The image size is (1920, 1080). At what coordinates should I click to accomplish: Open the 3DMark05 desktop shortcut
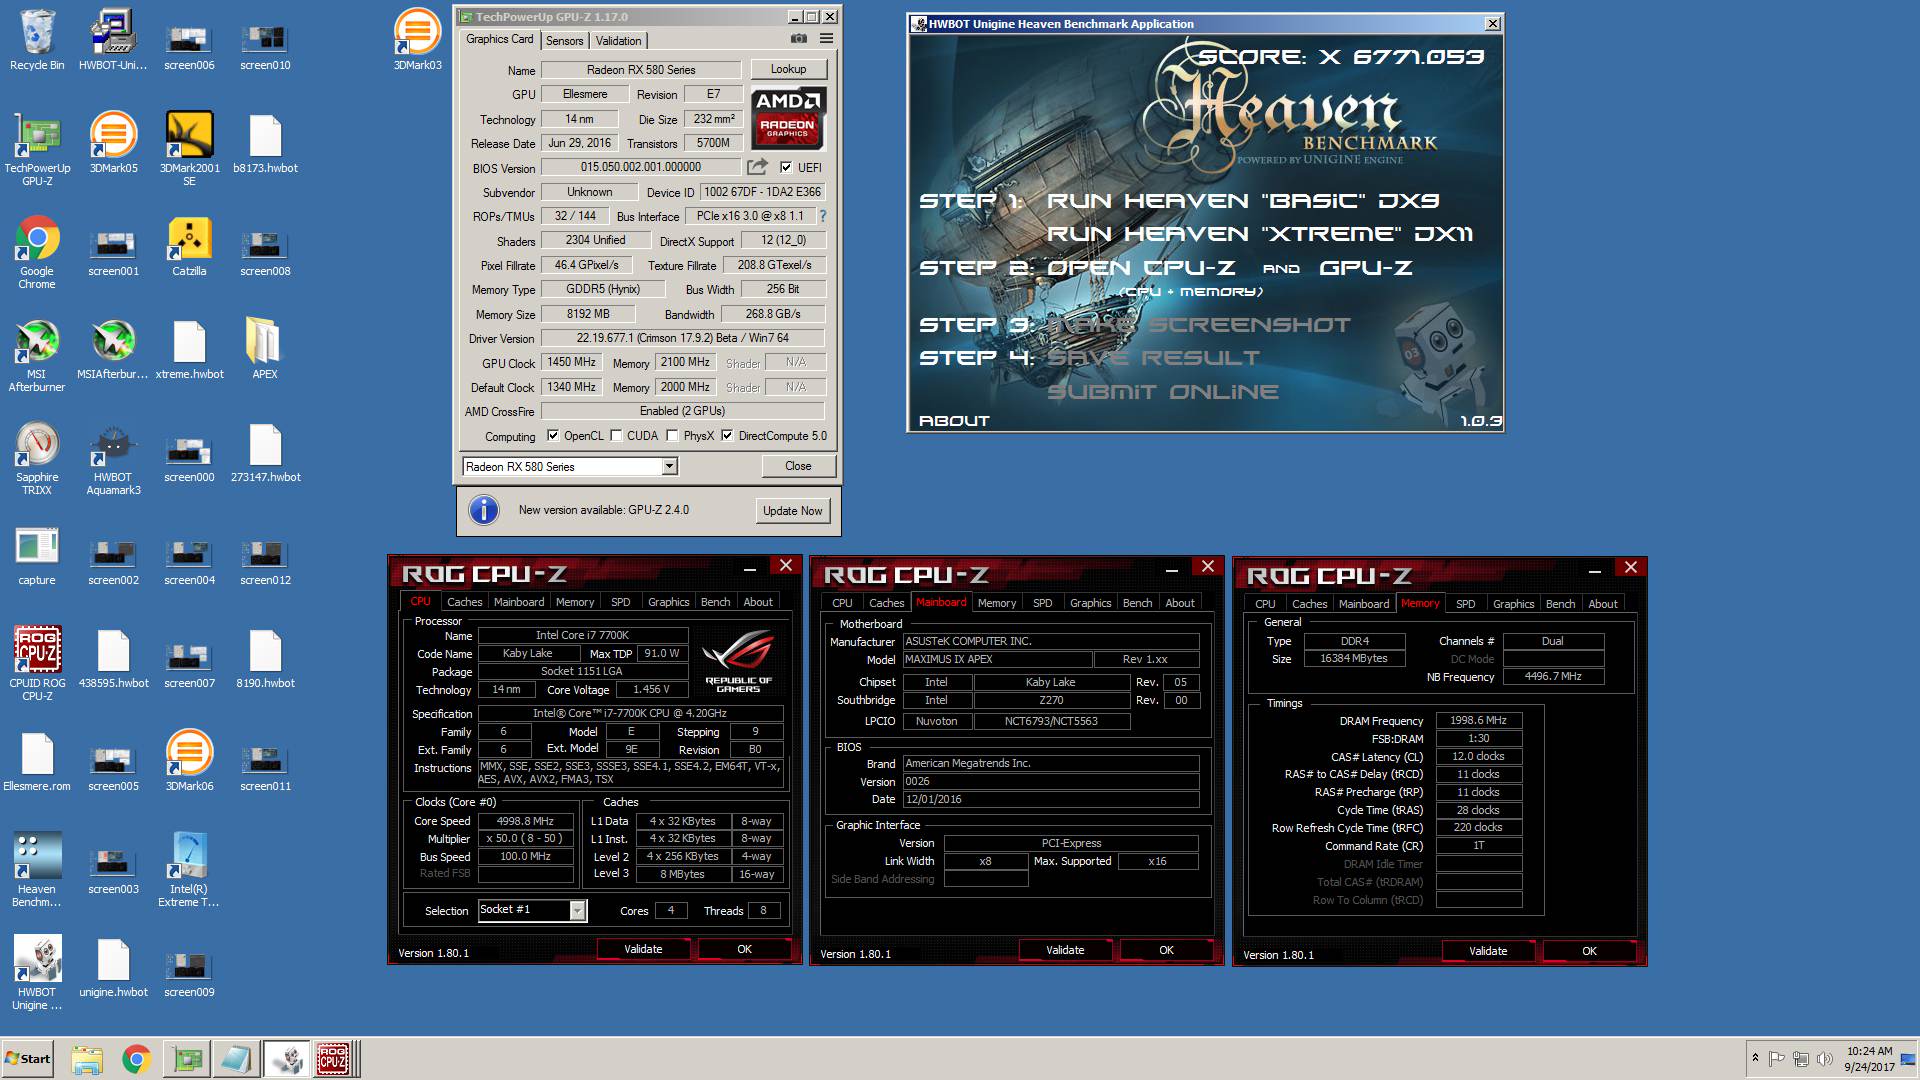(113, 142)
